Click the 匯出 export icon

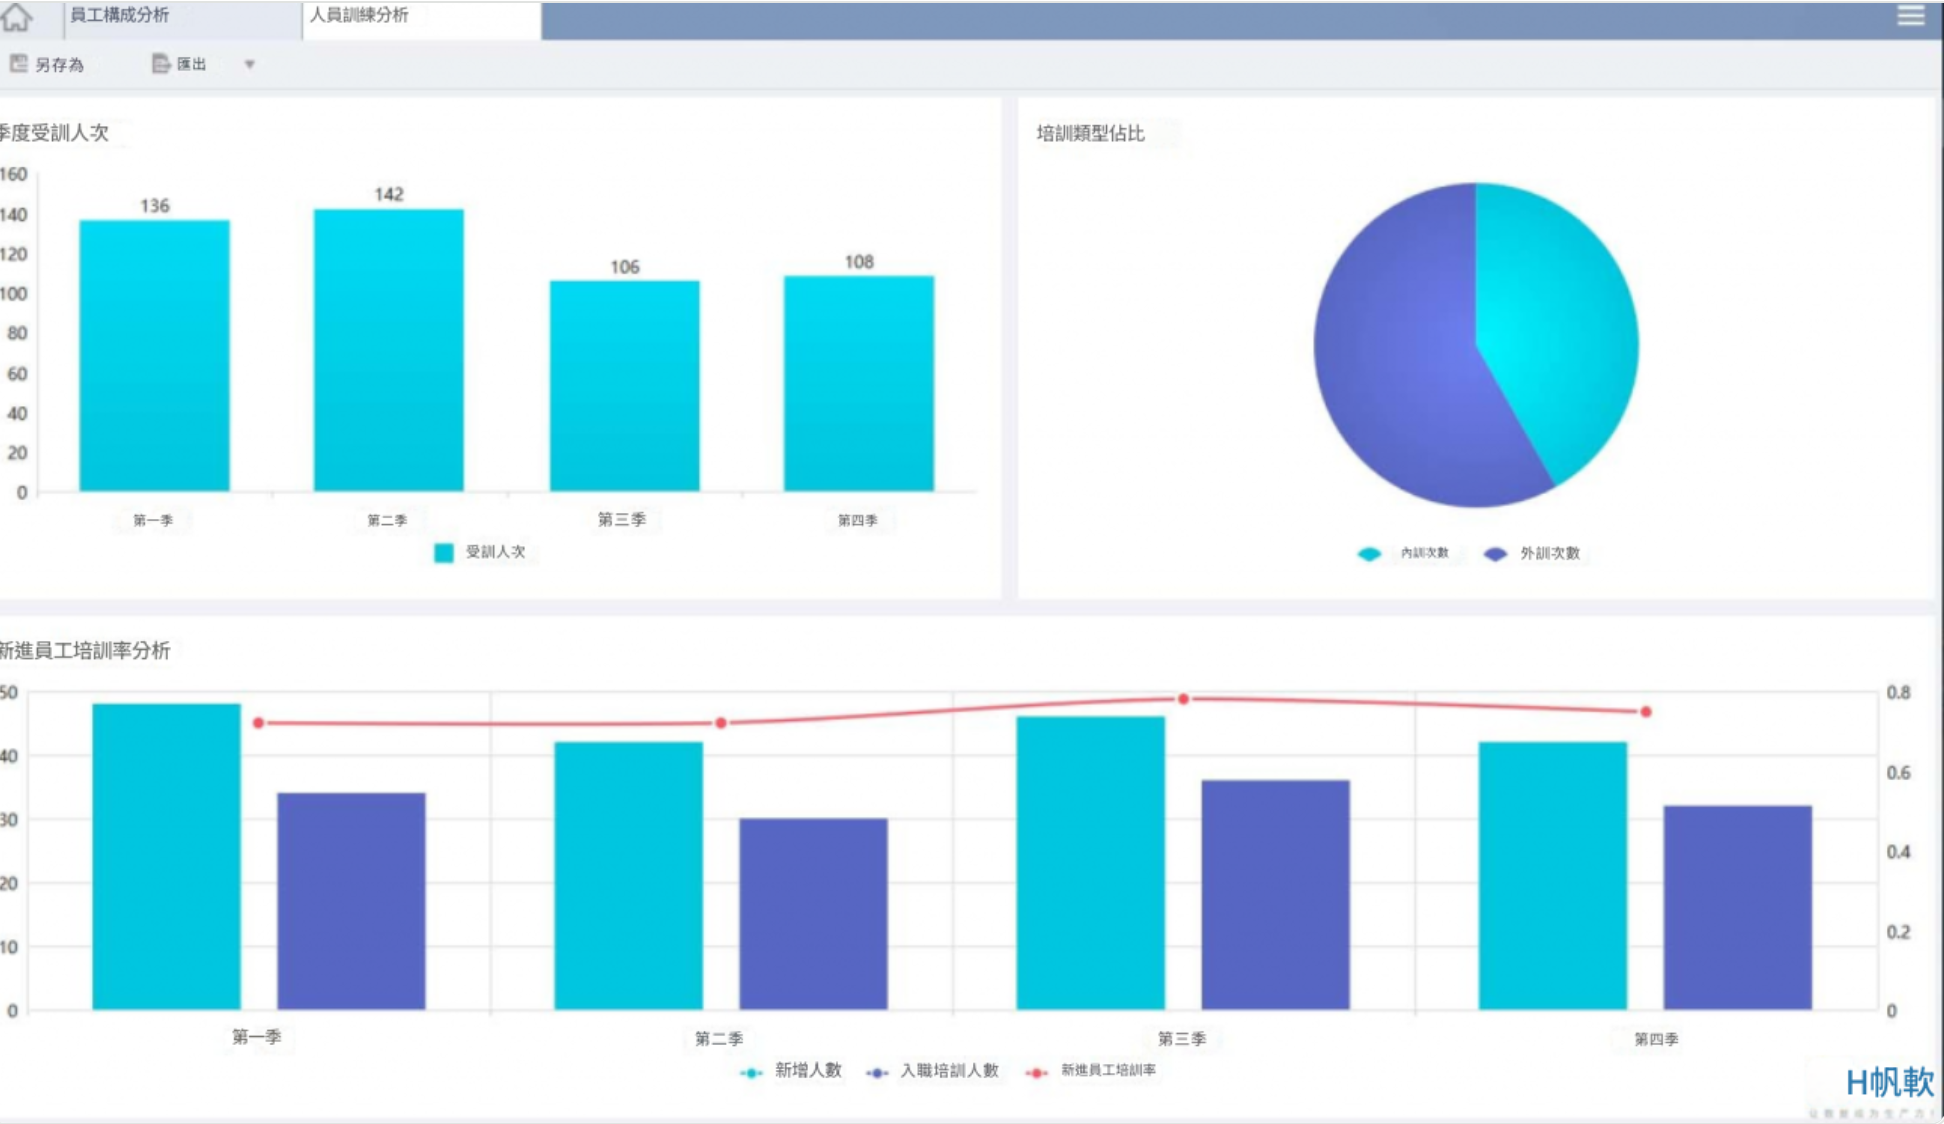coord(160,64)
